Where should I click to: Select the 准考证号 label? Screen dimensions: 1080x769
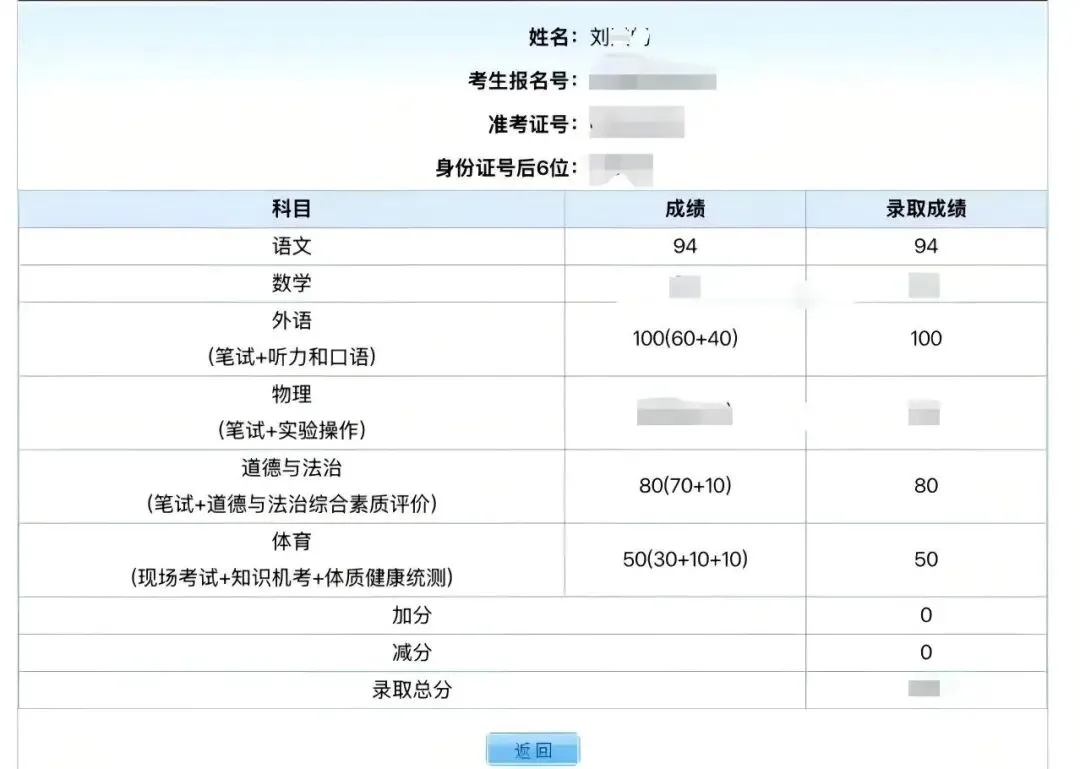coord(533,125)
